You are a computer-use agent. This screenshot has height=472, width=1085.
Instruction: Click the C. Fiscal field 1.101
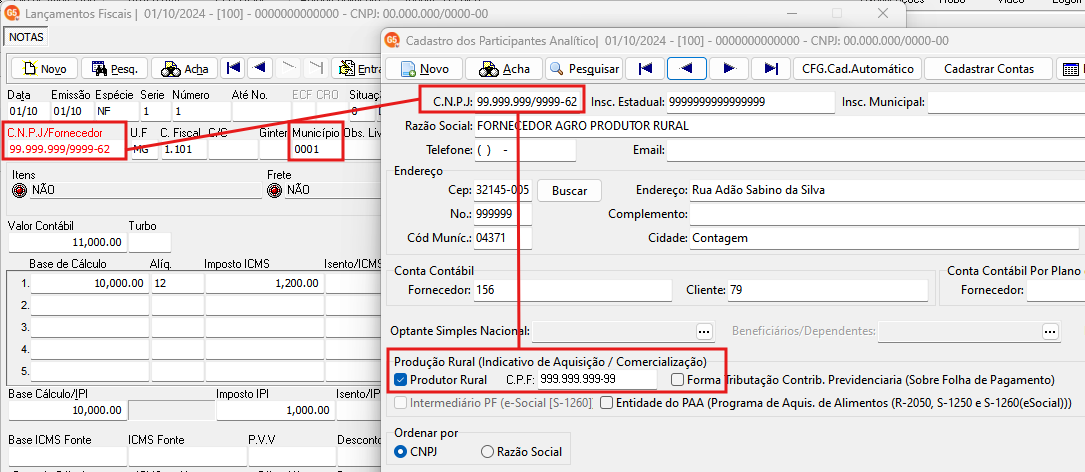183,149
